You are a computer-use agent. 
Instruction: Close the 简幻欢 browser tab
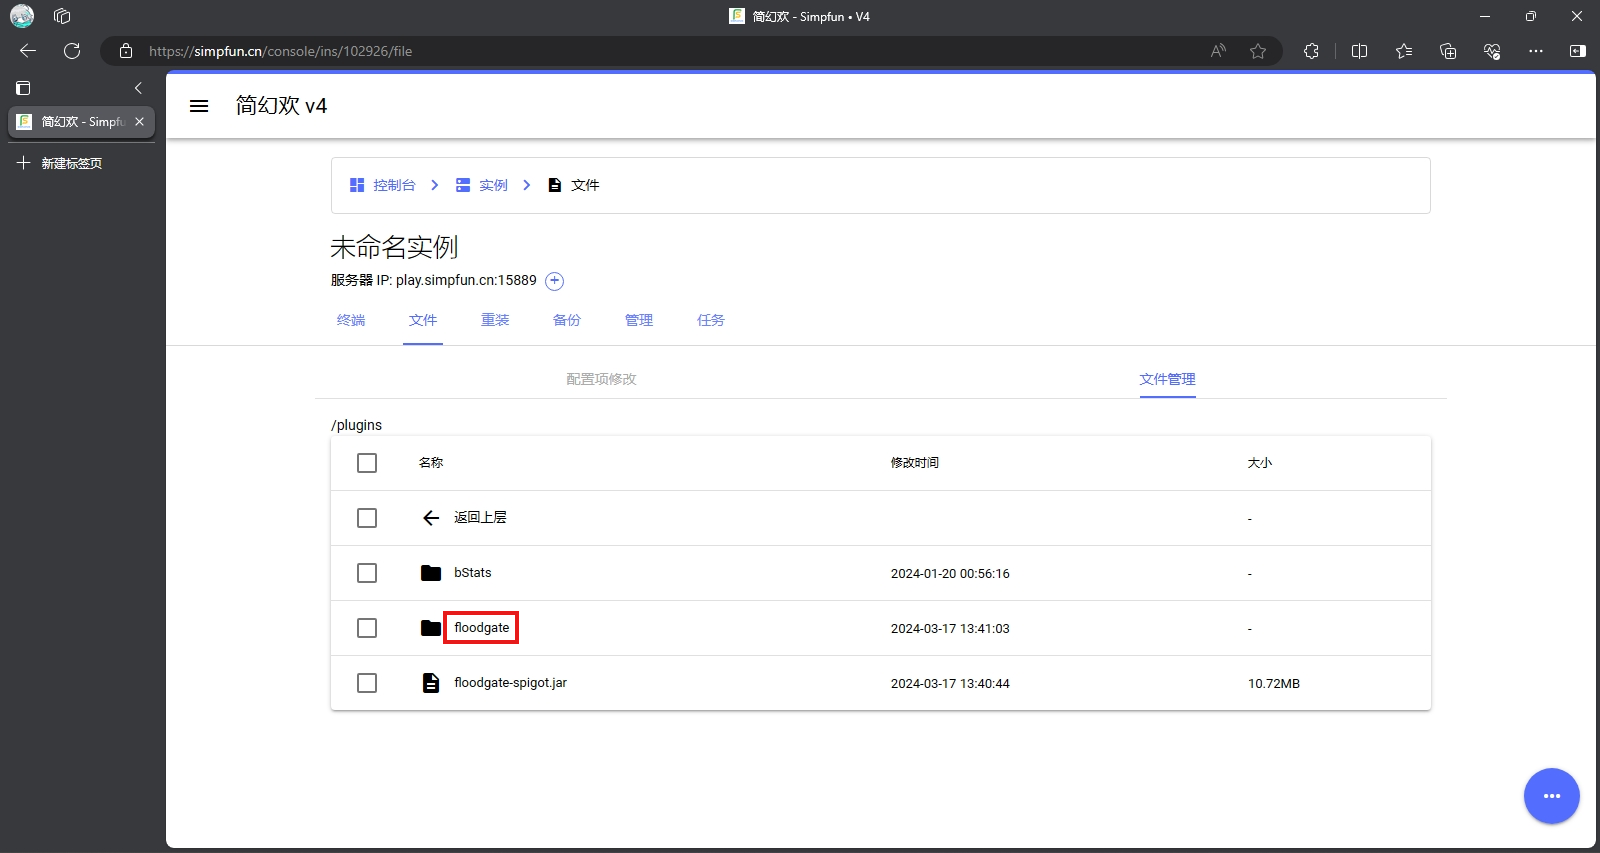(139, 121)
